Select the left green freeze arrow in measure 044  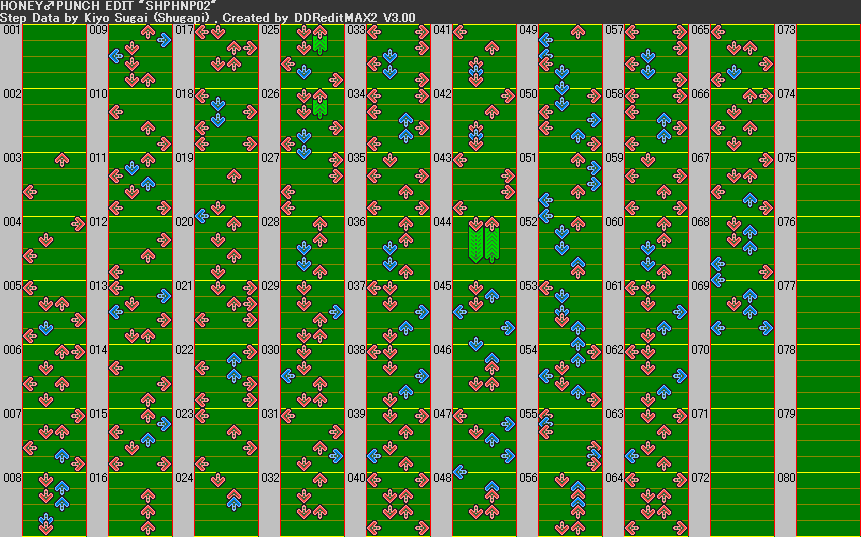pyautogui.click(x=476, y=241)
